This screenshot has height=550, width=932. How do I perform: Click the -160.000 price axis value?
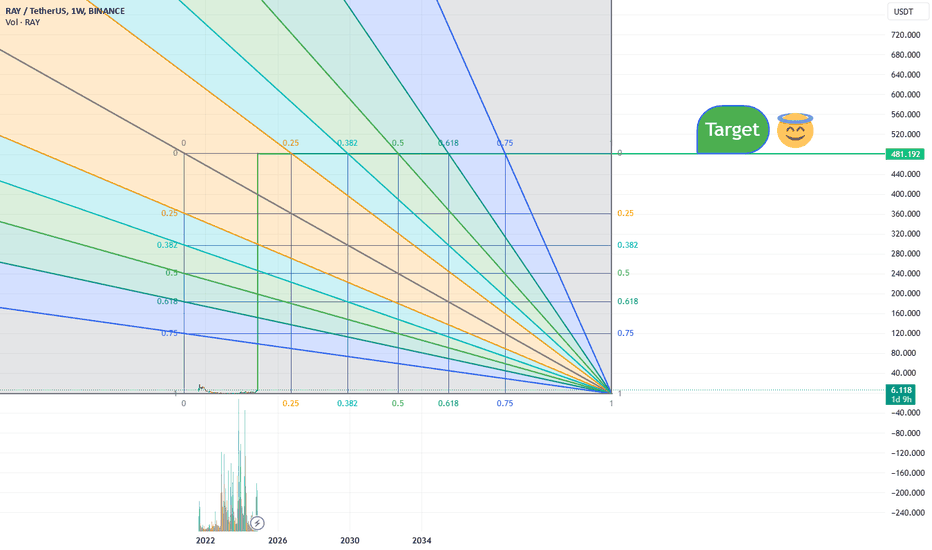[908, 473]
